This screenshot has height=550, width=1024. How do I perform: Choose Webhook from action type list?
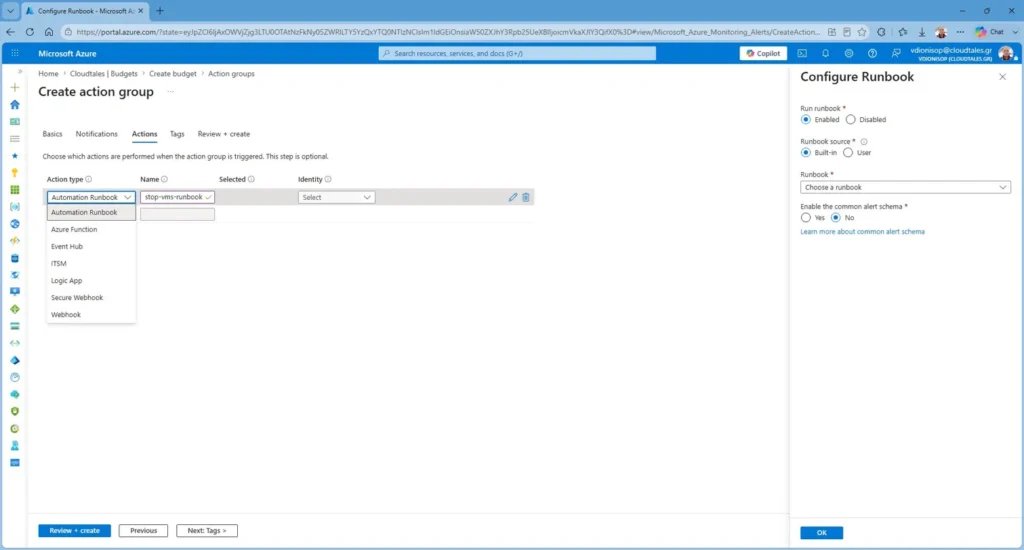coord(91,314)
